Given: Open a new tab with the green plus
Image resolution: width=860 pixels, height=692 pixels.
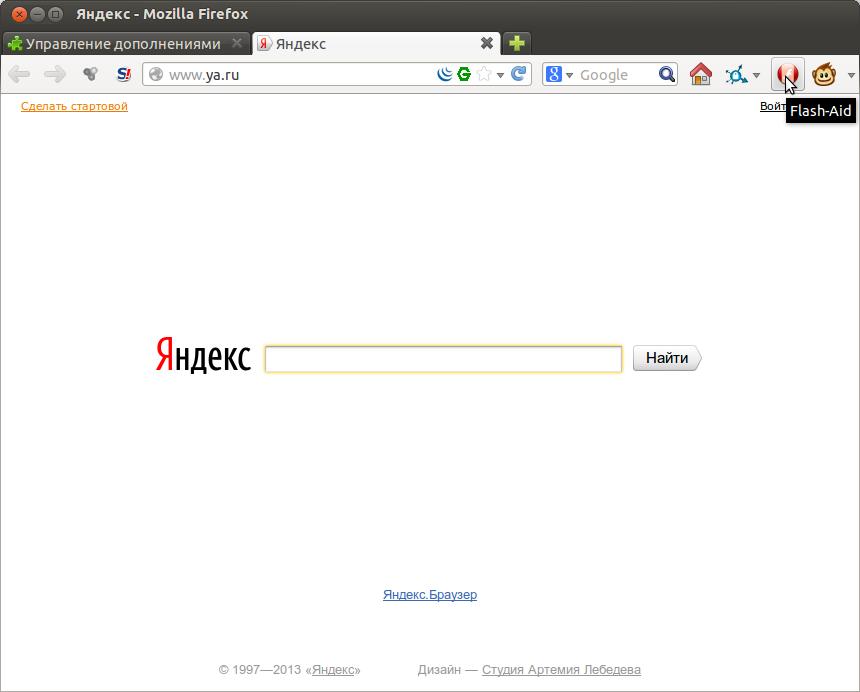Looking at the screenshot, I should click(517, 43).
